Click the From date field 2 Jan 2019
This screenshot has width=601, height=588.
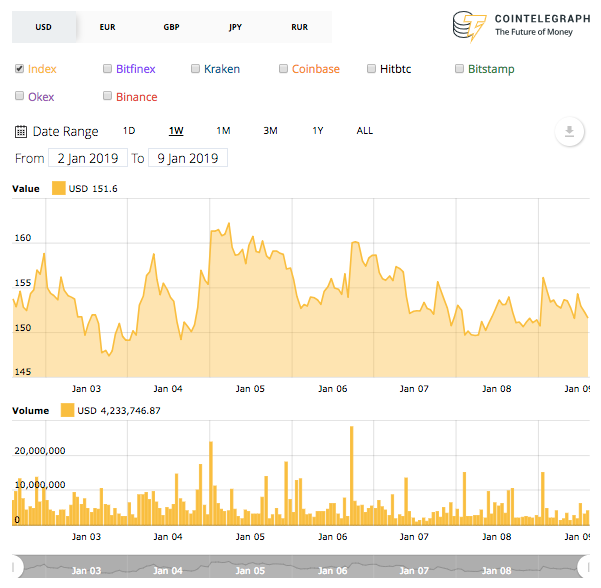88,158
